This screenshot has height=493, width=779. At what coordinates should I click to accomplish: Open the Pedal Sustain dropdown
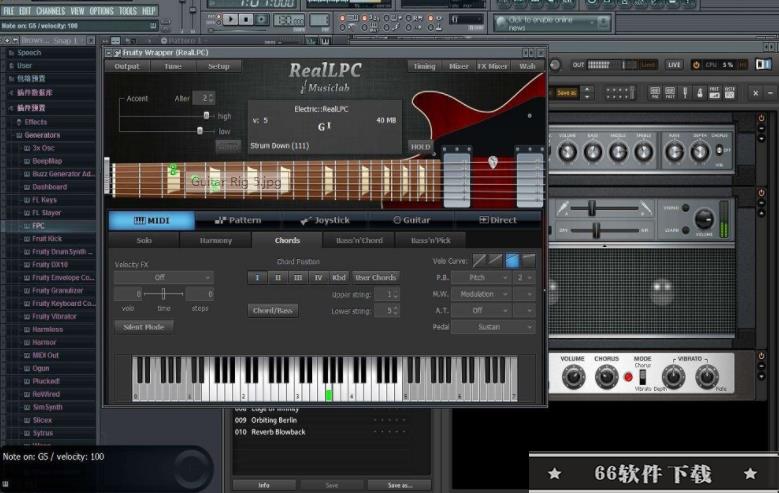tap(493, 327)
